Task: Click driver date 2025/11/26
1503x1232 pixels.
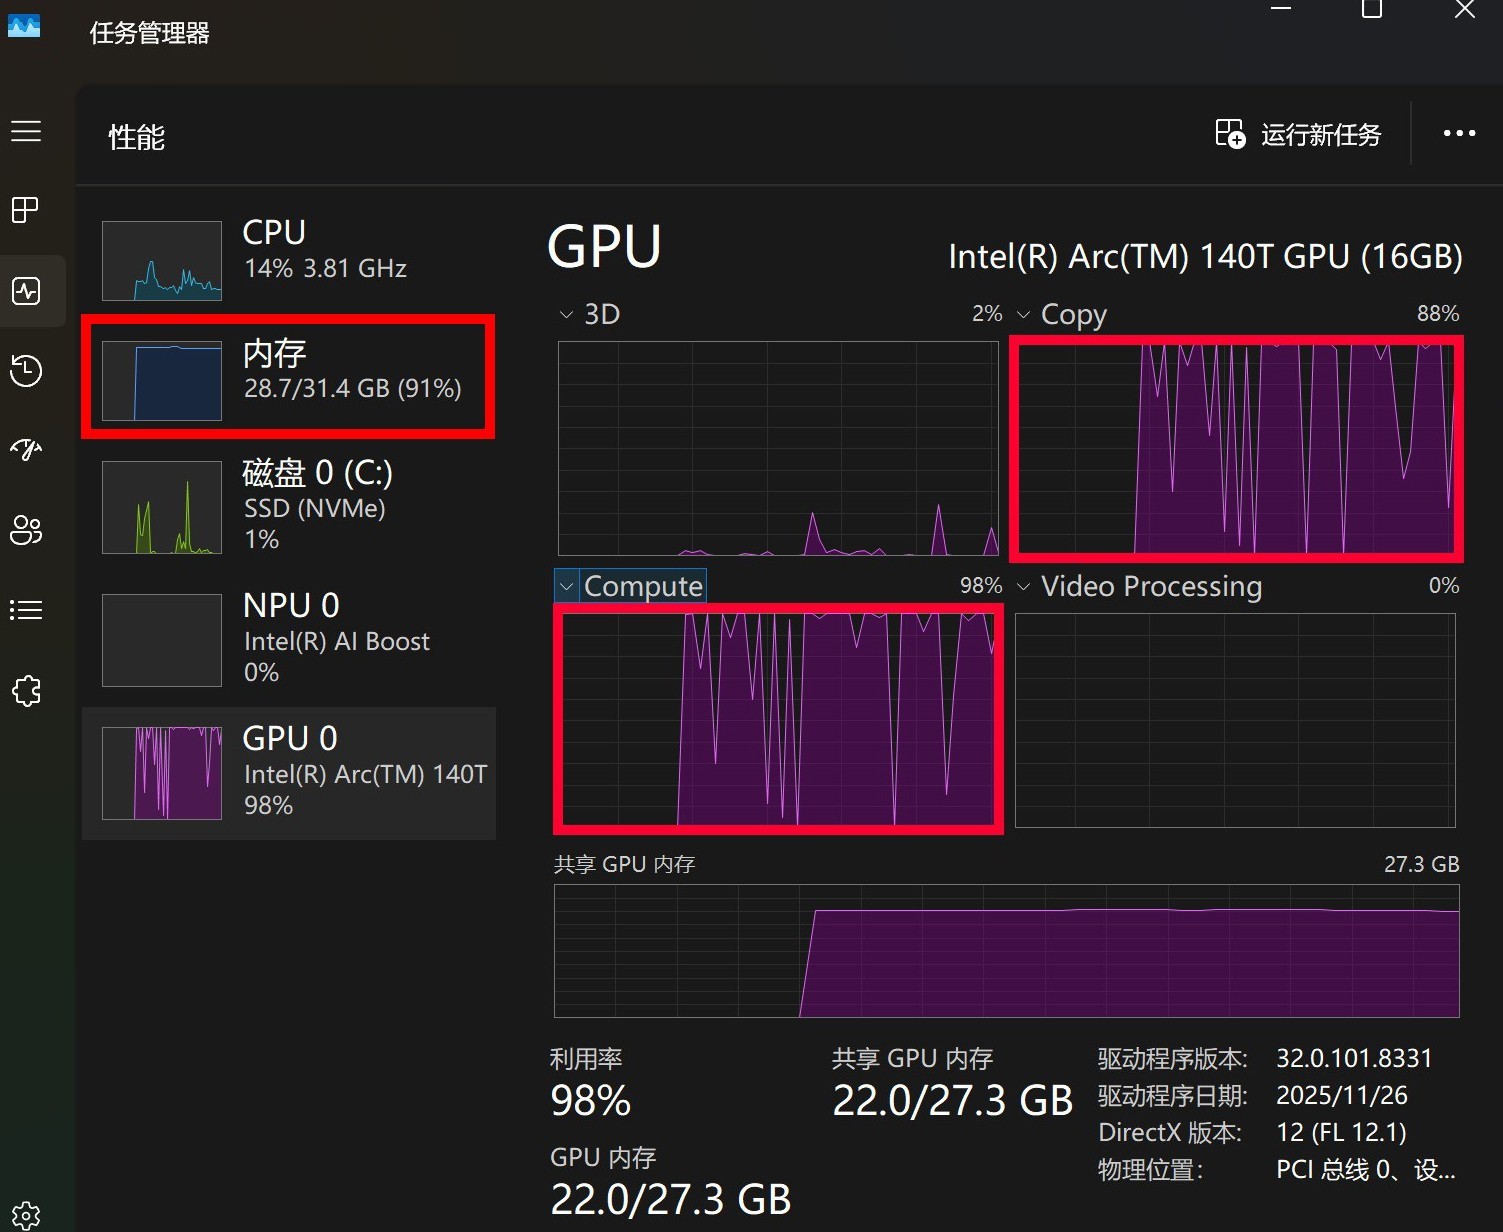Action: [x=1342, y=1095]
